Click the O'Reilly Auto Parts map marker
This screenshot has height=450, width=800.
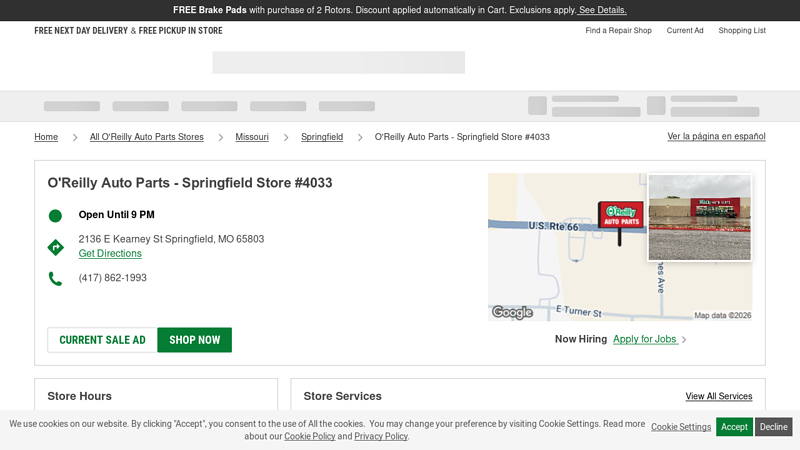point(621,213)
